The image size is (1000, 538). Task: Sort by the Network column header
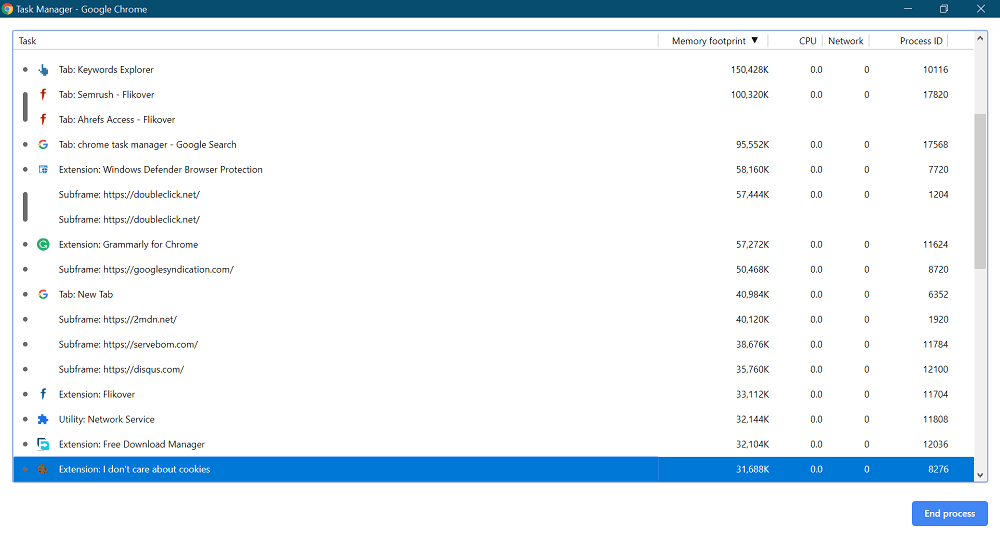[x=846, y=41]
